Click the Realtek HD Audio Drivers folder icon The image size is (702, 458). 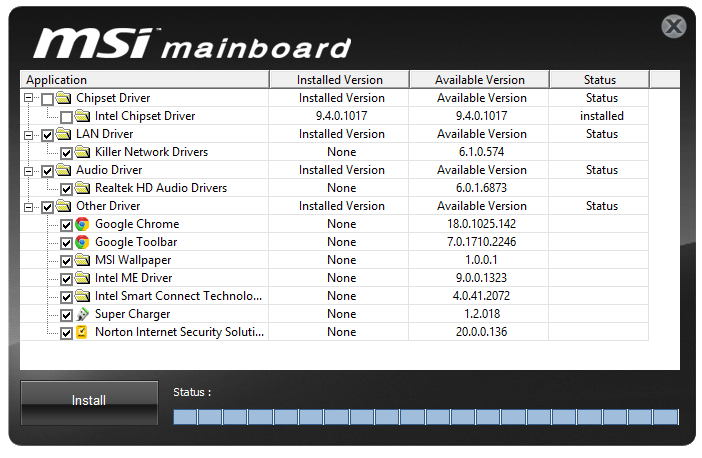[82, 188]
